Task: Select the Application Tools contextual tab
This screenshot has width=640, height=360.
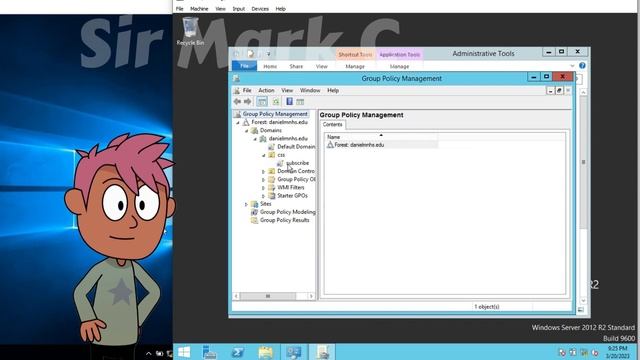Action: click(x=399, y=54)
